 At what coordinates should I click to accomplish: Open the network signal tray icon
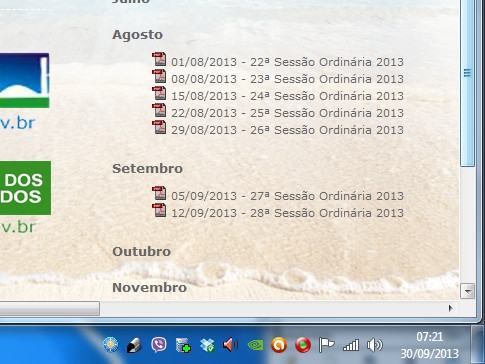click(351, 345)
